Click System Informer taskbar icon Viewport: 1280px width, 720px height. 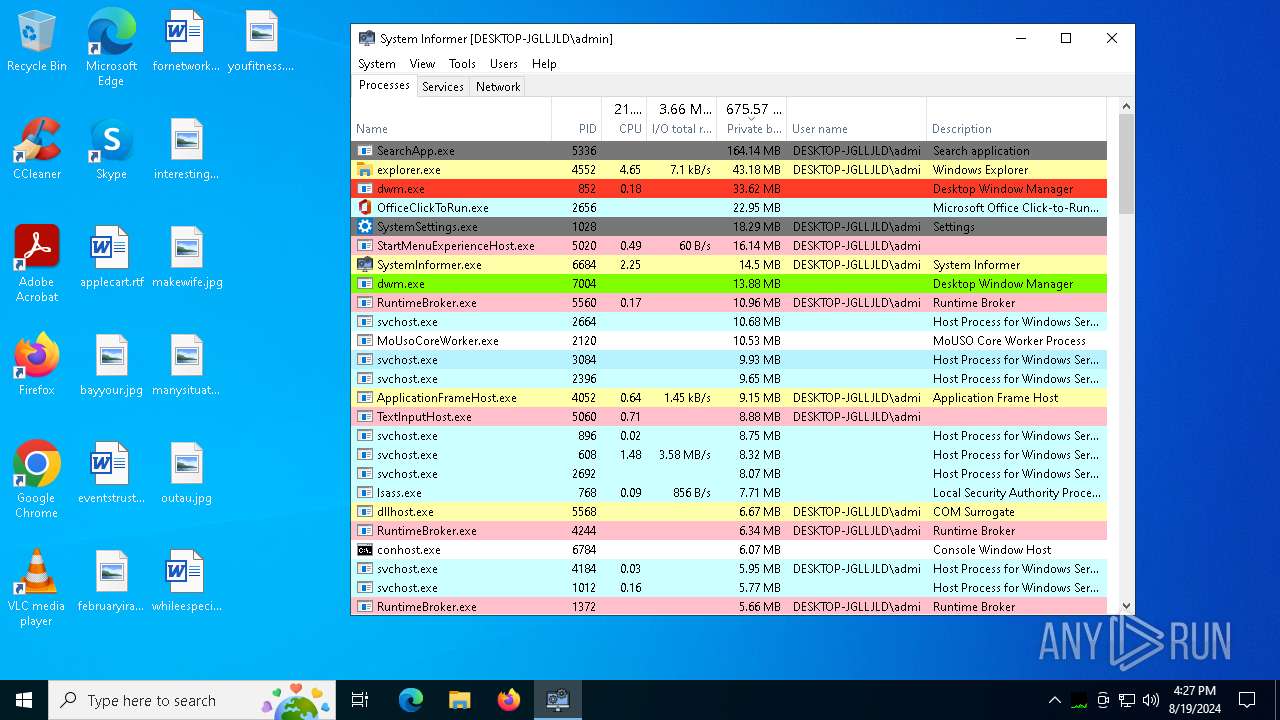coord(557,700)
